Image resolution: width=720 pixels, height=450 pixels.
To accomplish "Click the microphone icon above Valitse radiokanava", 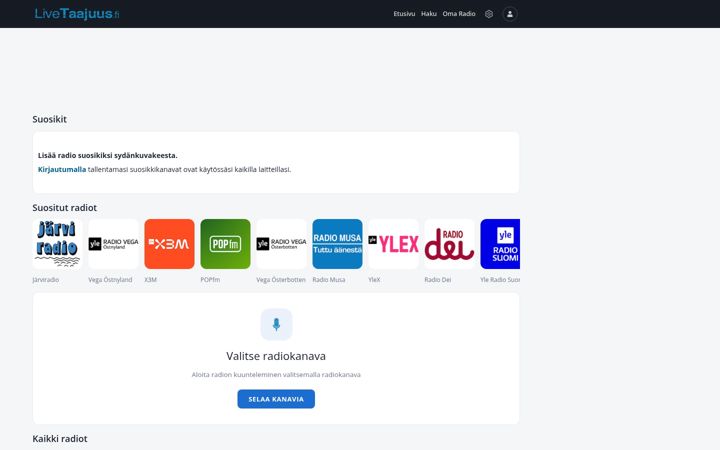I will 276,325.
